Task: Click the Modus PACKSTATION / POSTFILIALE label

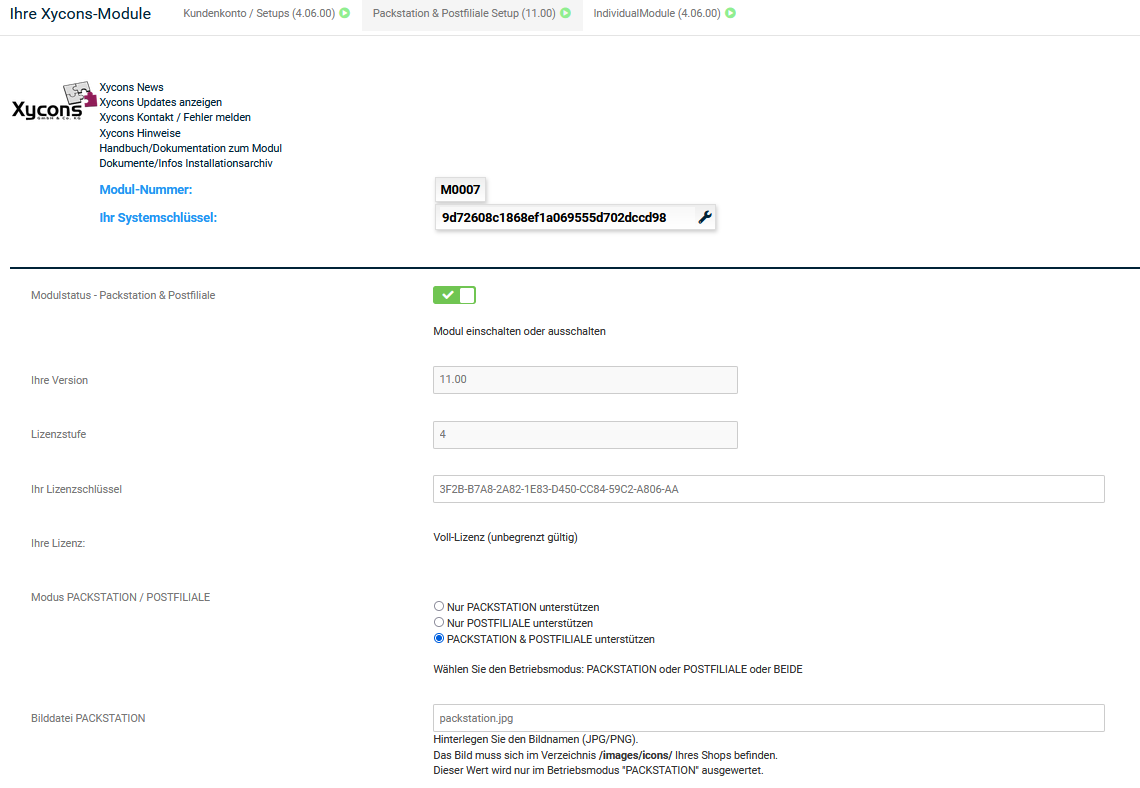Action: click(x=121, y=598)
